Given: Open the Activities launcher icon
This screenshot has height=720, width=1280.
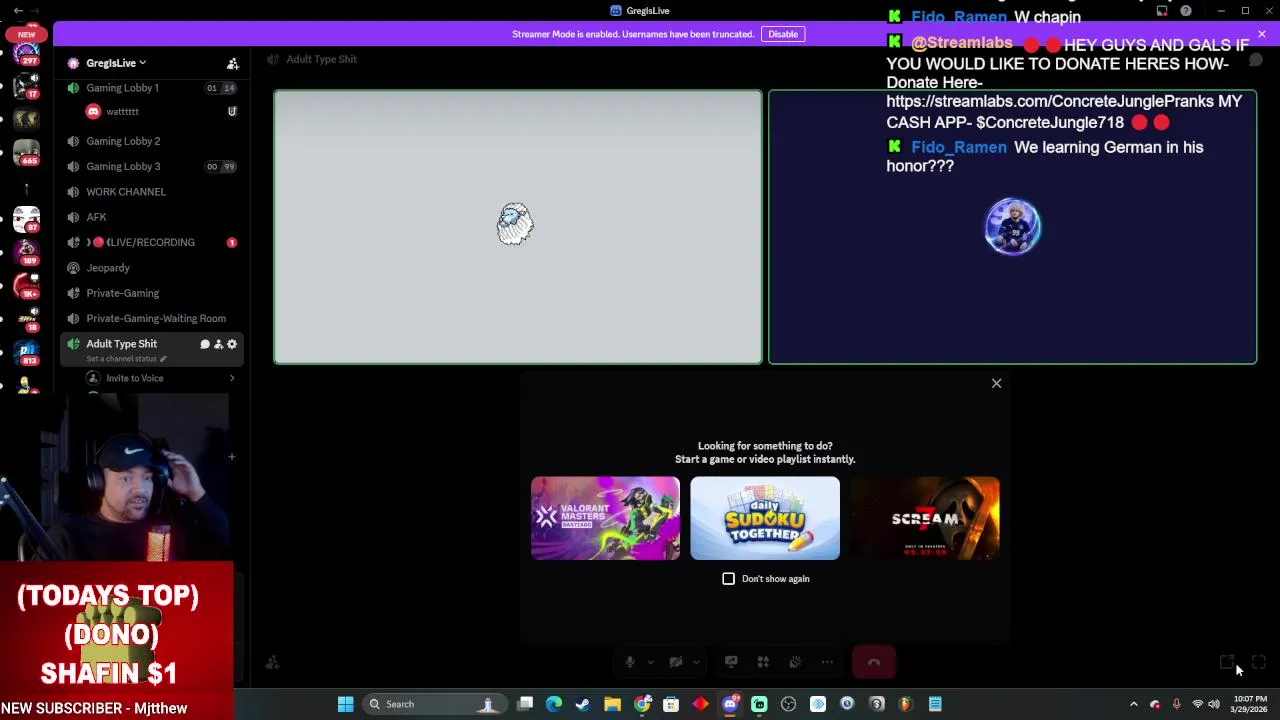Looking at the screenshot, I should 763,662.
